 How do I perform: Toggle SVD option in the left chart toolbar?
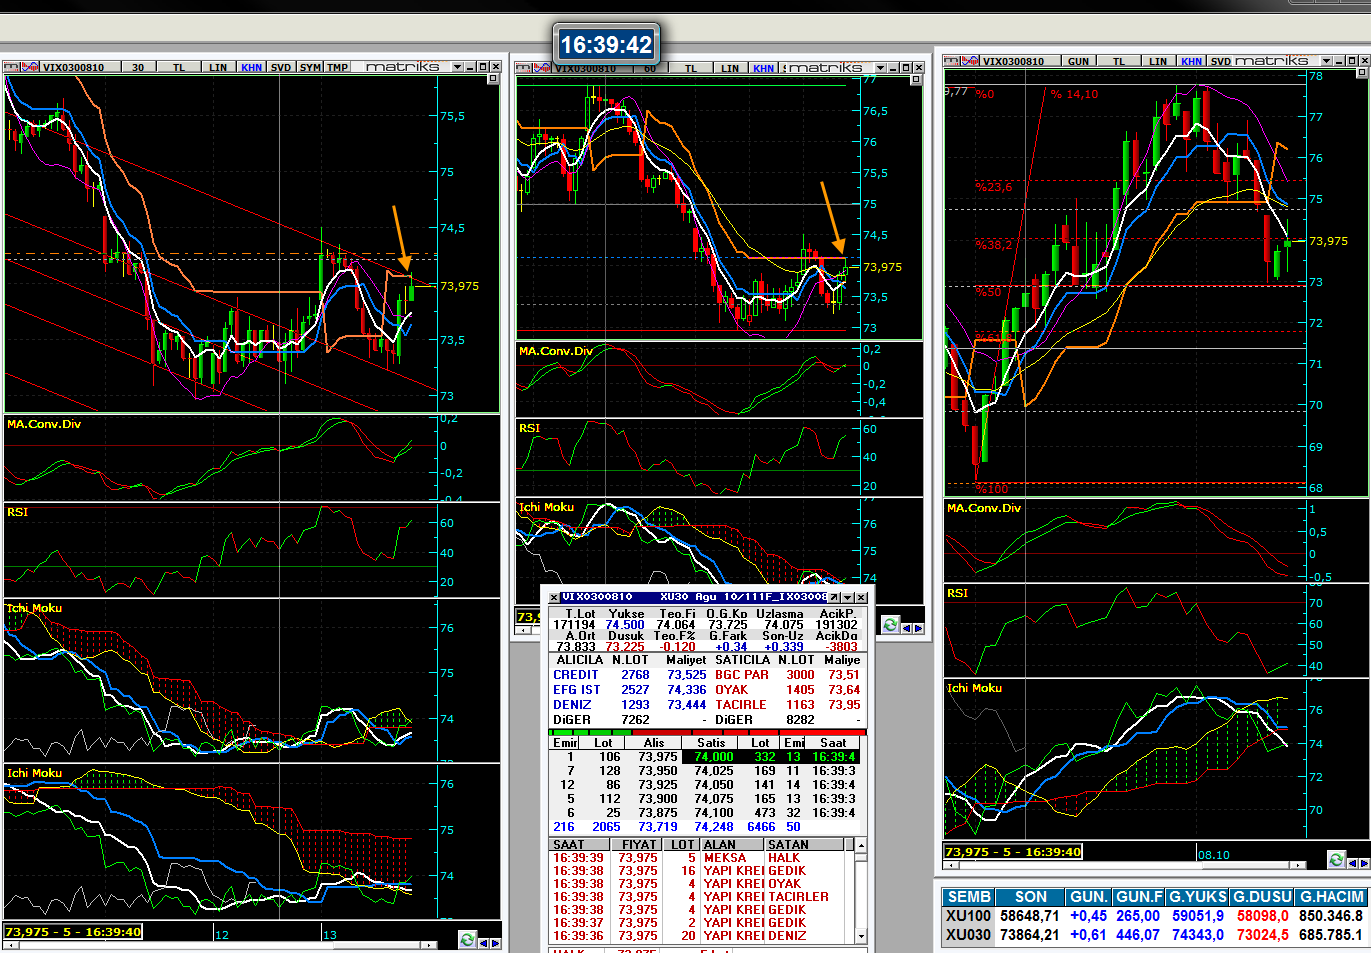(x=281, y=67)
